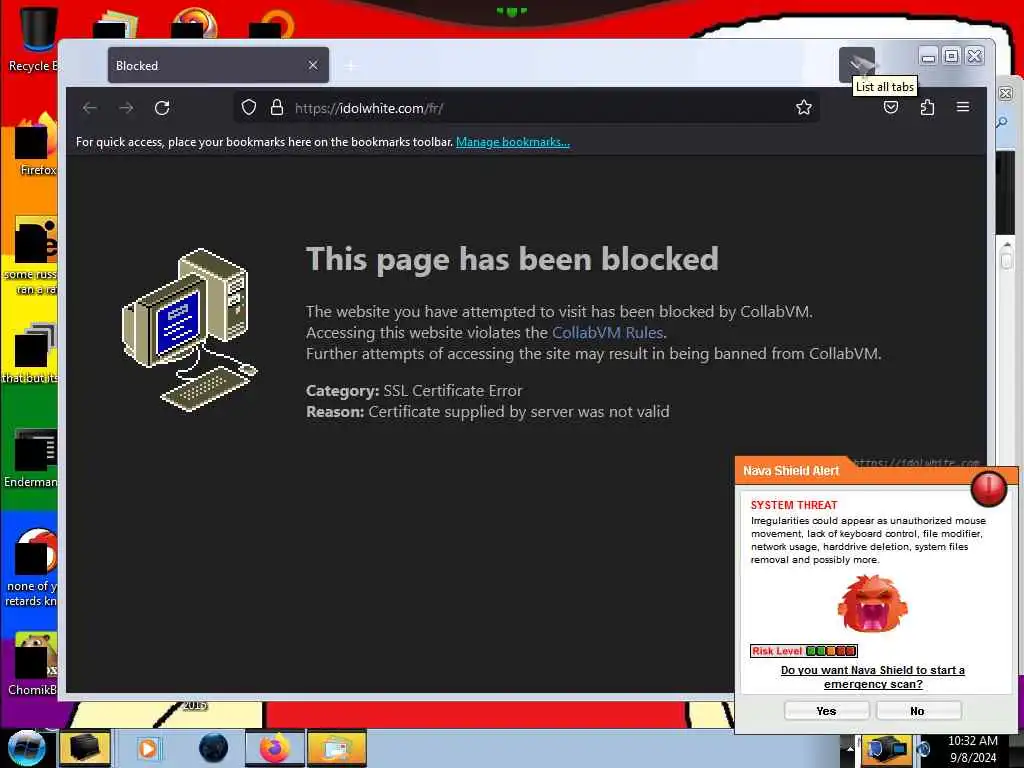
Task: Click the 'This page has been blocked' heading
Action: tap(512, 259)
